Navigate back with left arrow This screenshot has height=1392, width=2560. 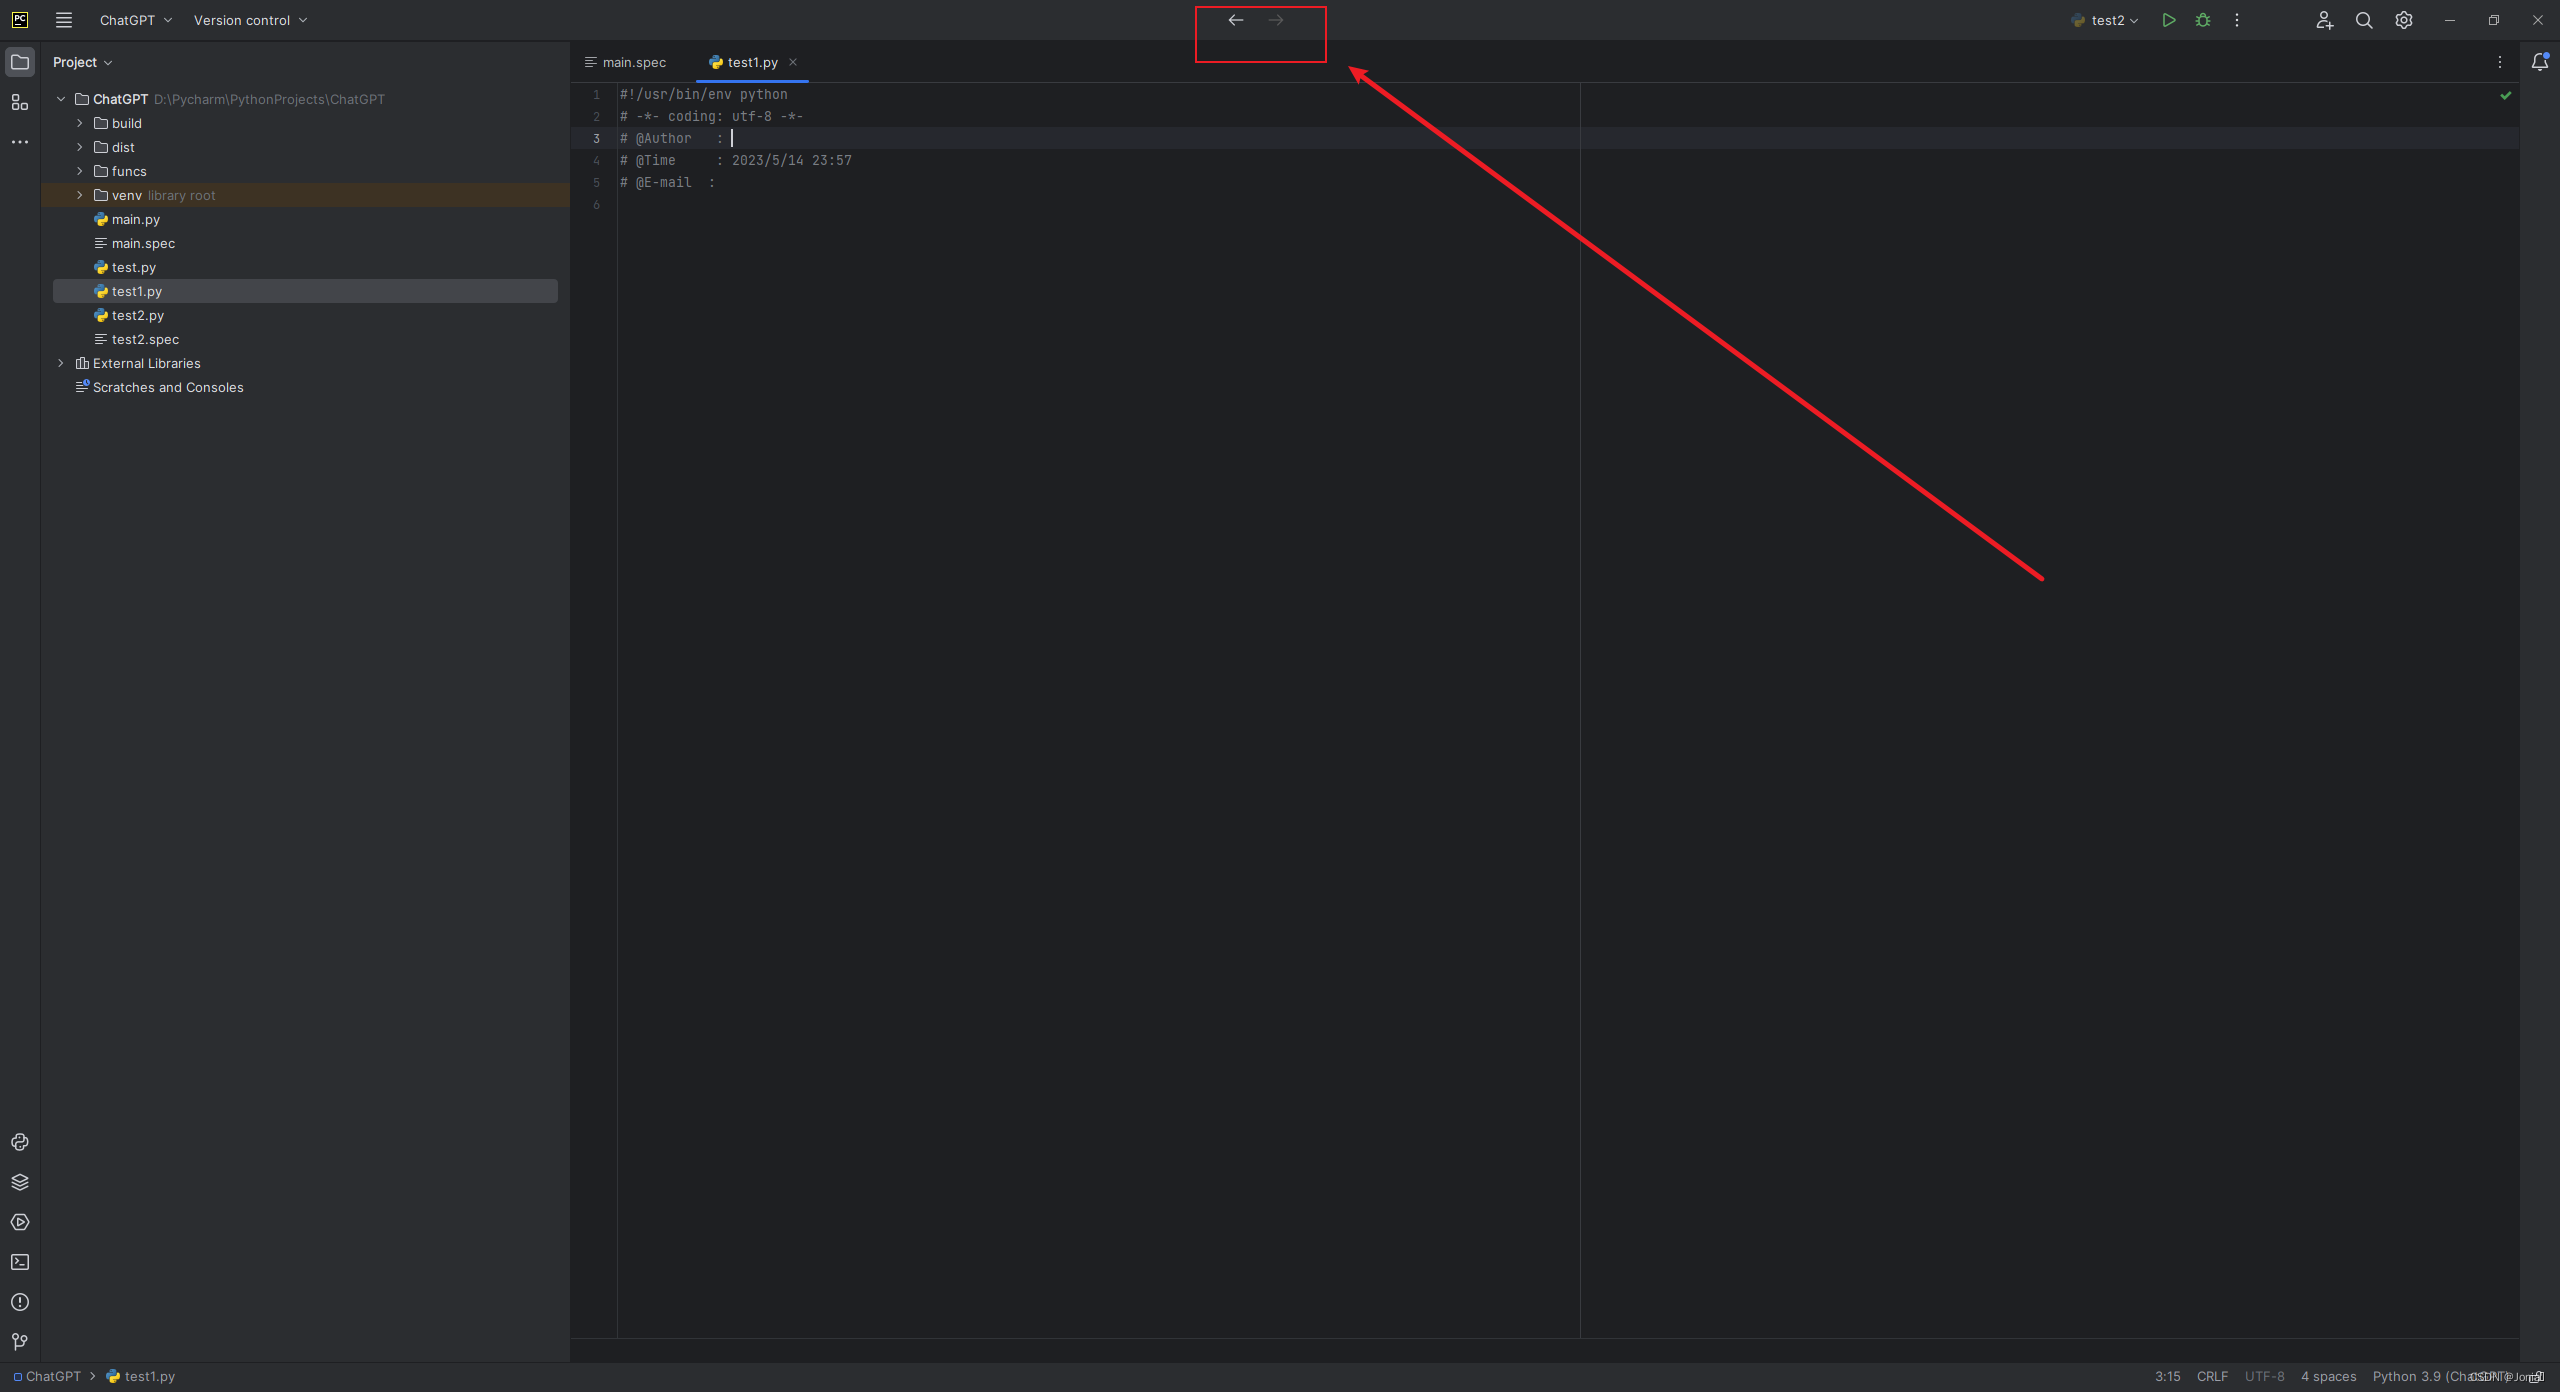1236,20
